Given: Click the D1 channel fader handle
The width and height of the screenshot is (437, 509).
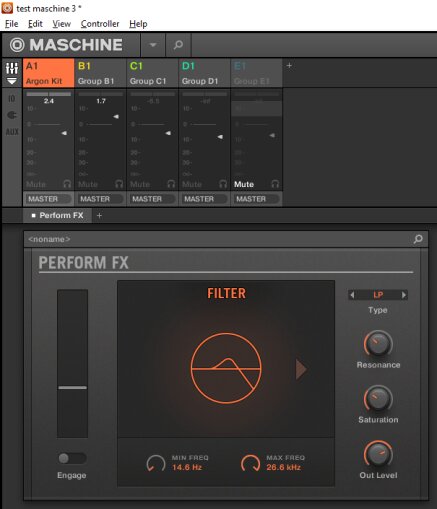Looking at the screenshot, I should point(220,137).
